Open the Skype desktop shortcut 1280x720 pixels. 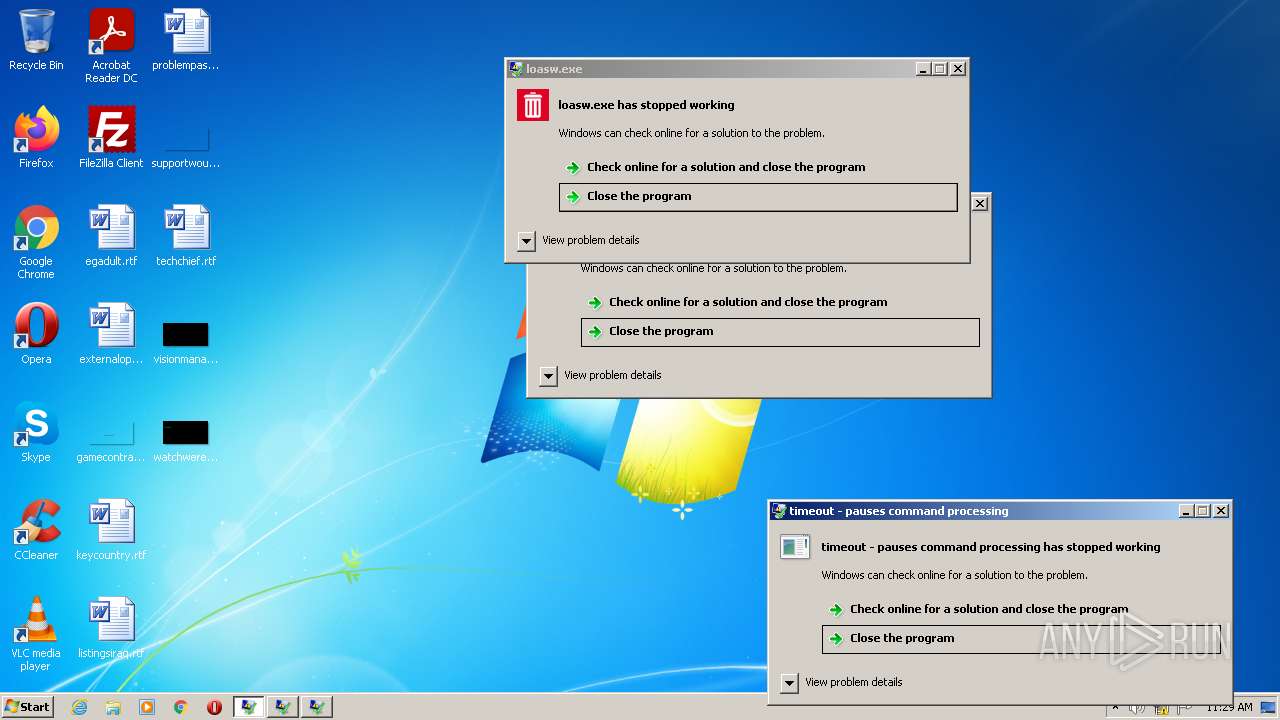[x=36, y=432]
